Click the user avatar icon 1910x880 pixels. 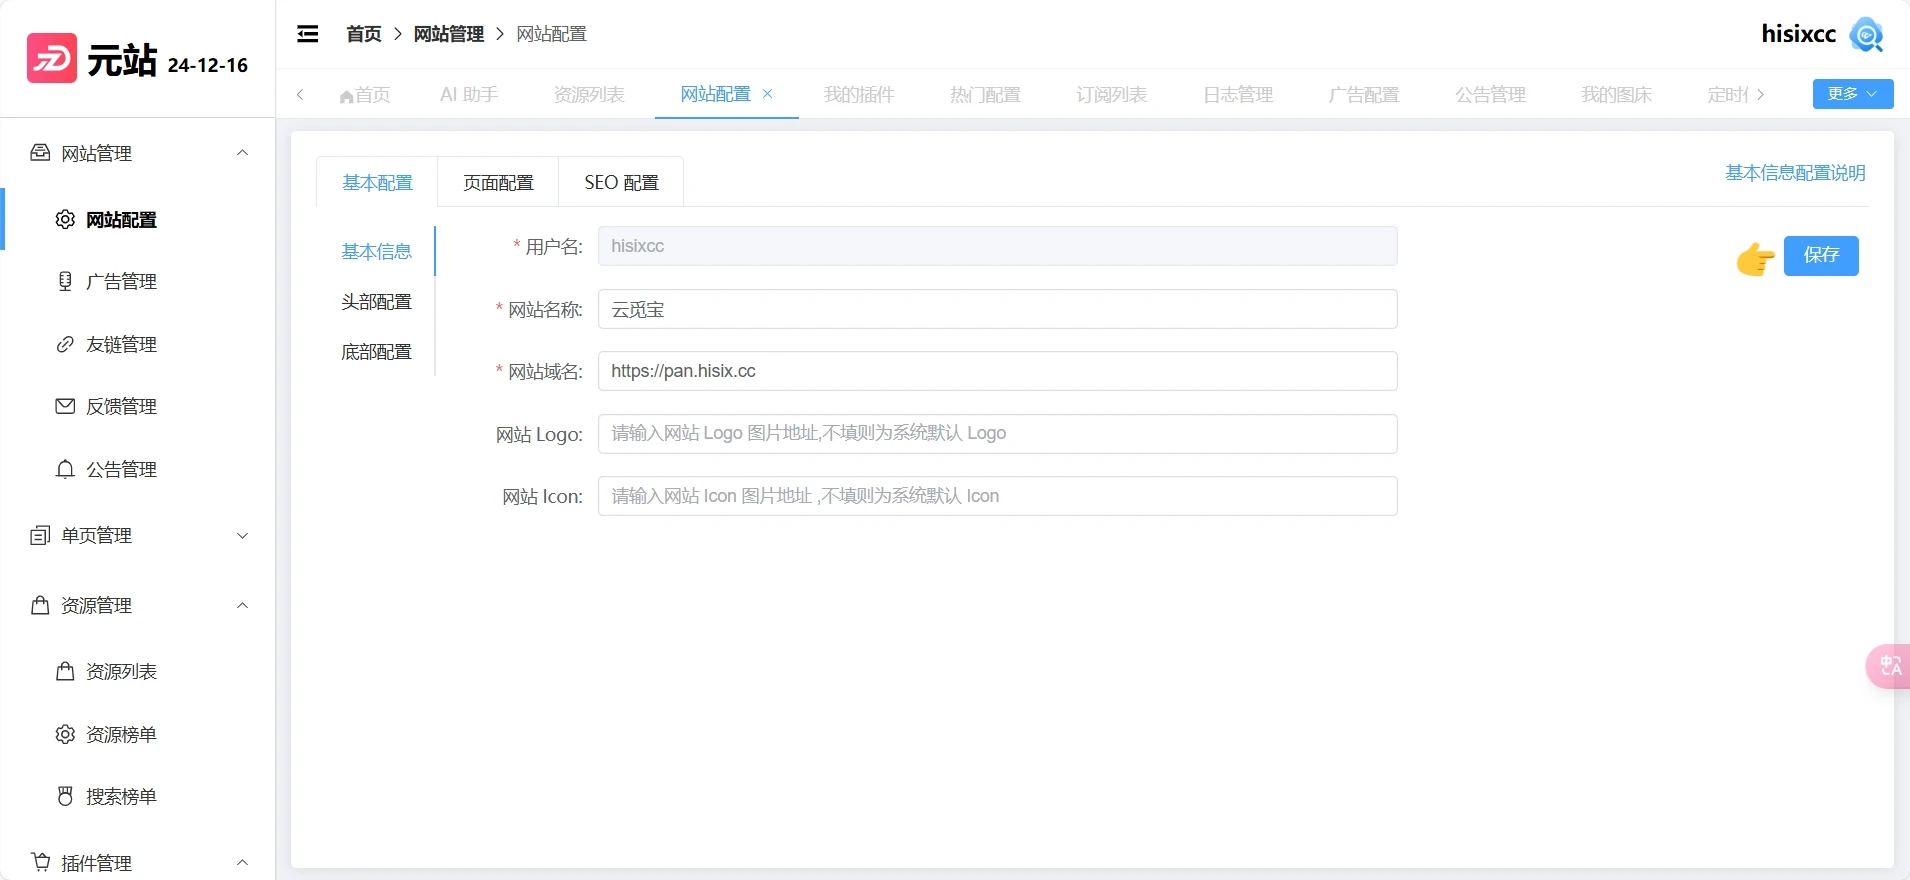click(x=1866, y=34)
